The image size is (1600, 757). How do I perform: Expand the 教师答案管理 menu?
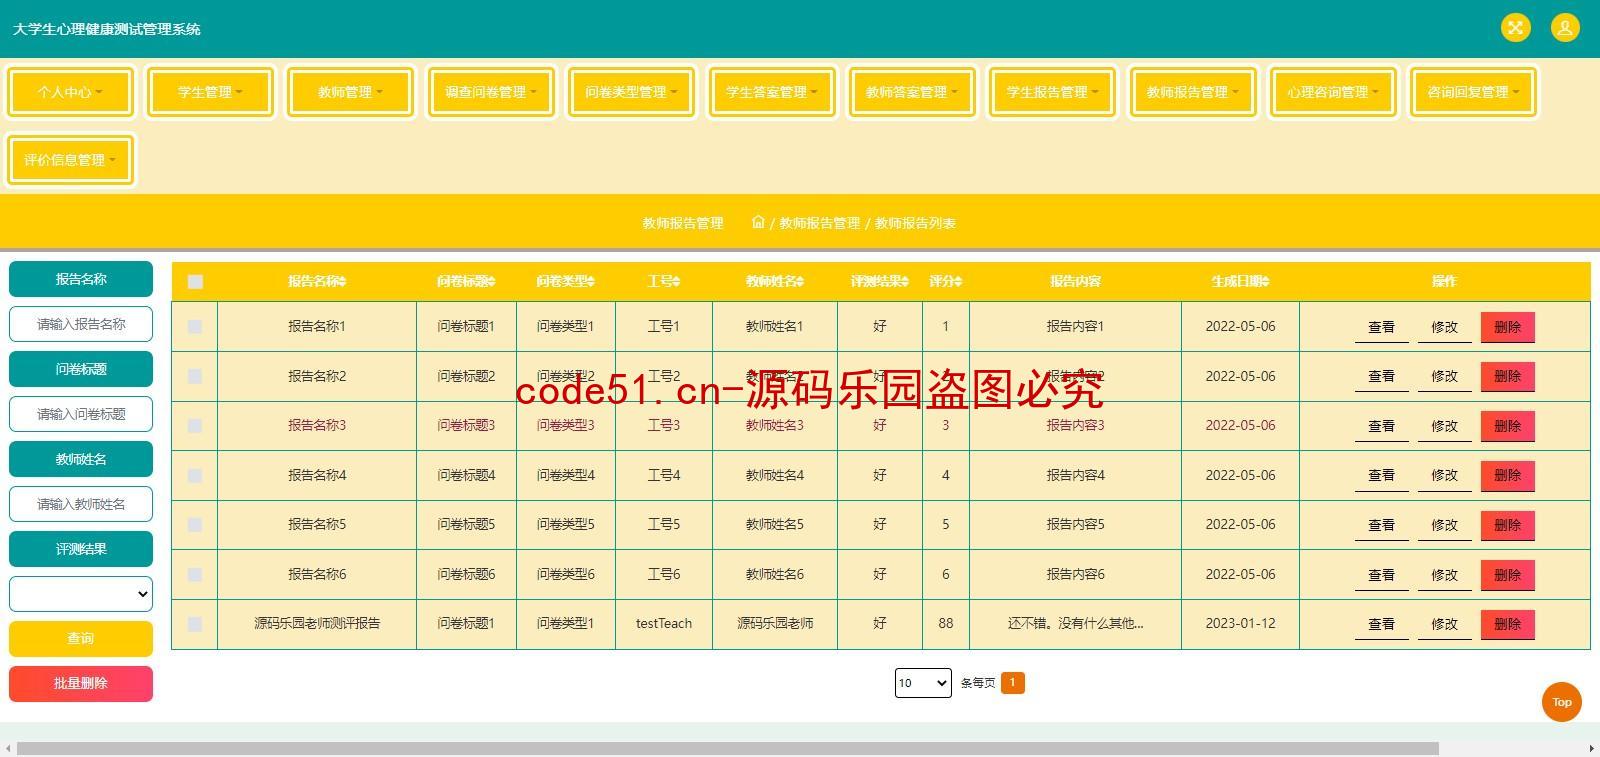tap(912, 92)
